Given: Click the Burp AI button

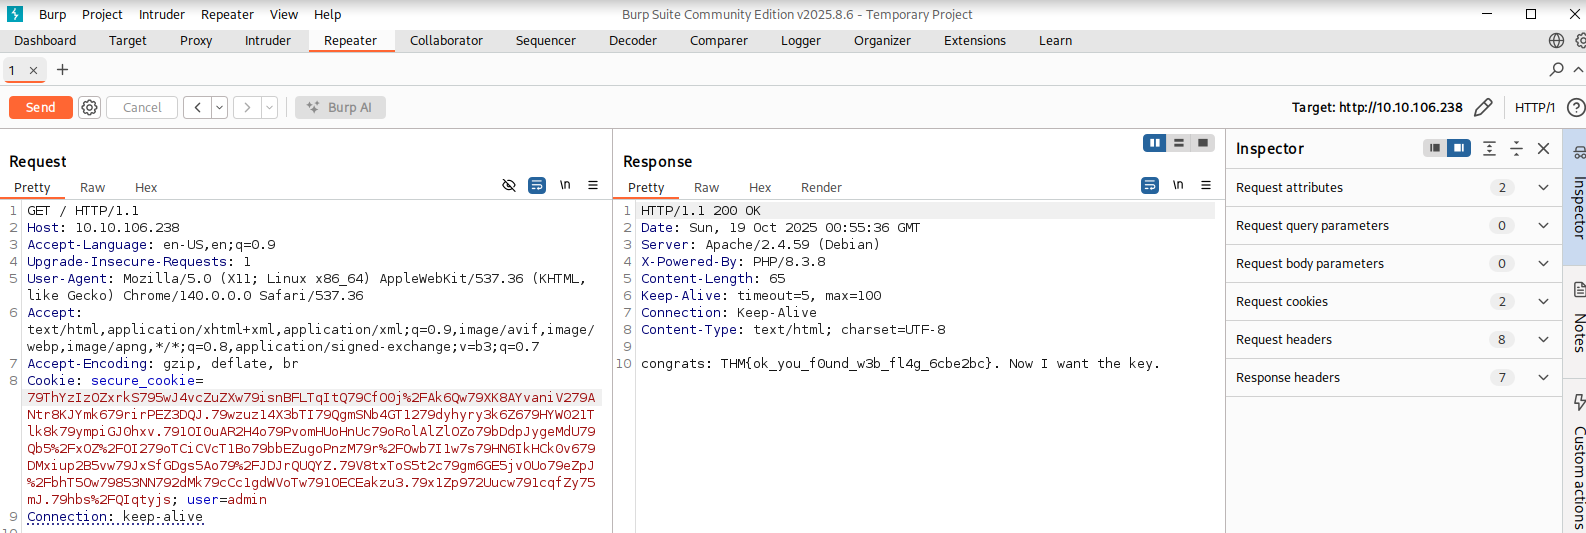Looking at the screenshot, I should pos(340,107).
